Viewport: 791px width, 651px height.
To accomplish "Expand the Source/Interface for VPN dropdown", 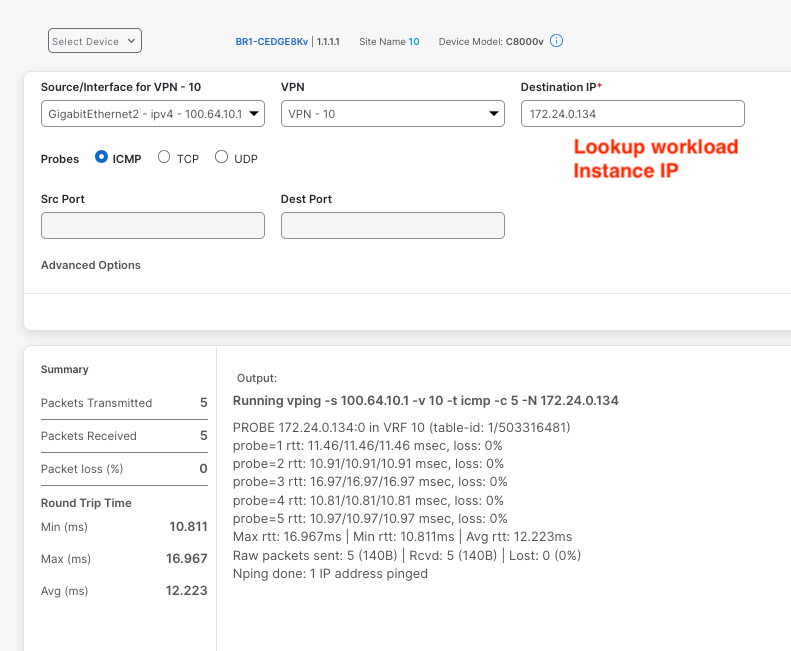I will [x=153, y=114].
